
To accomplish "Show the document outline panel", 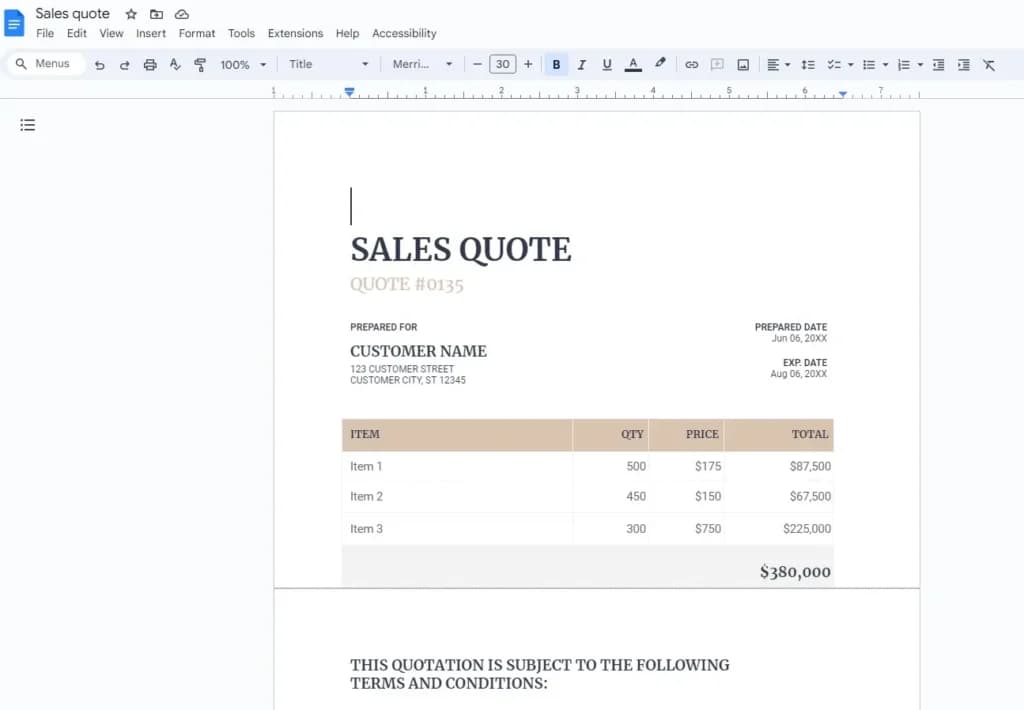I will point(27,125).
